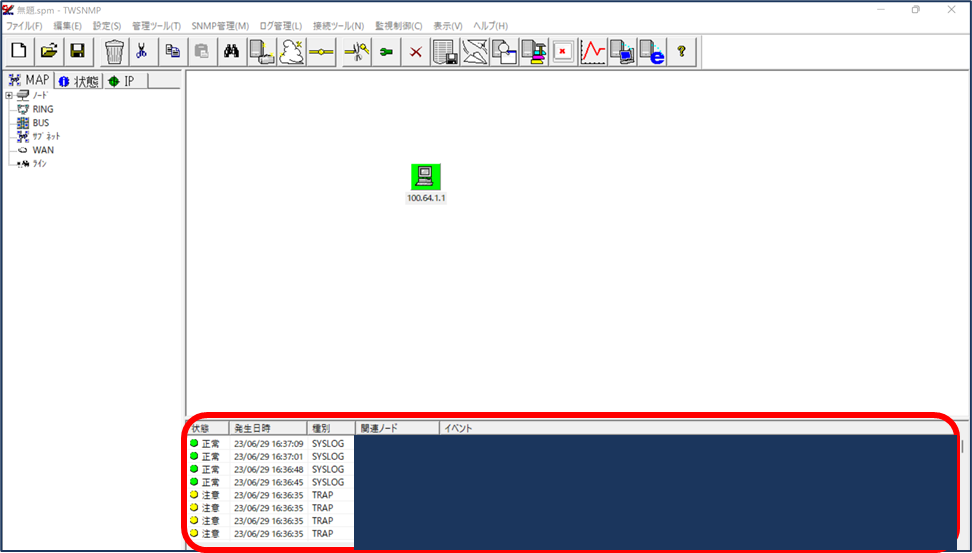Sort log by 関連ノード column header
The image size is (972, 553).
coord(397,428)
